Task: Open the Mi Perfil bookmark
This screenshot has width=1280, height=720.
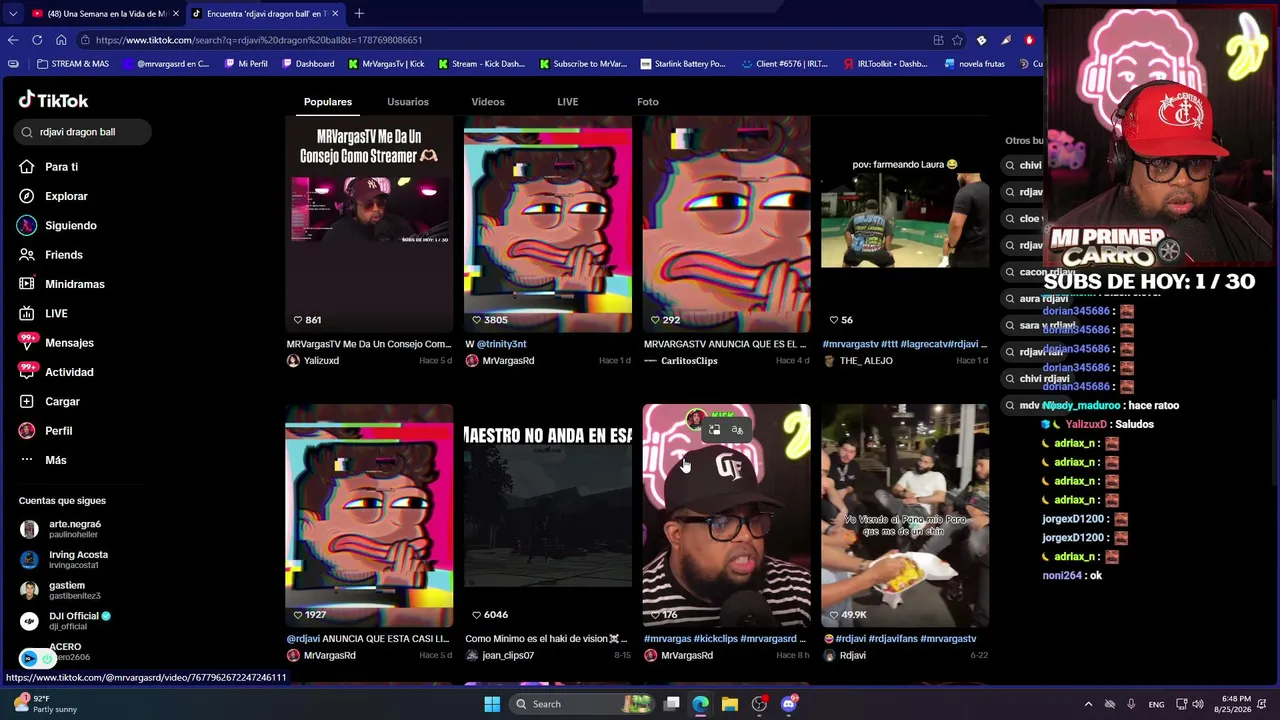Action: pos(246,64)
